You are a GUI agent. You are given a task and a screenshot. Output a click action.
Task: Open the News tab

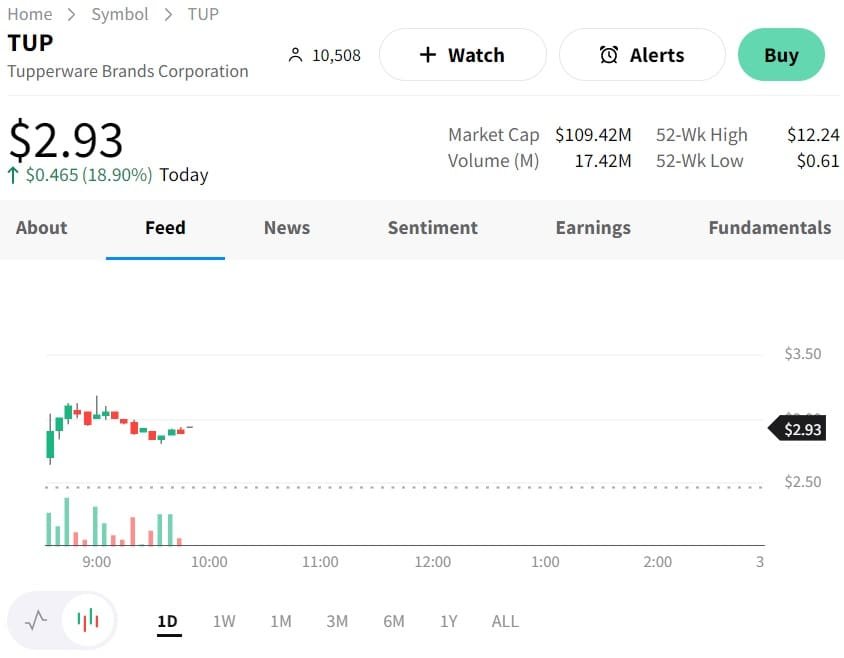[287, 228]
